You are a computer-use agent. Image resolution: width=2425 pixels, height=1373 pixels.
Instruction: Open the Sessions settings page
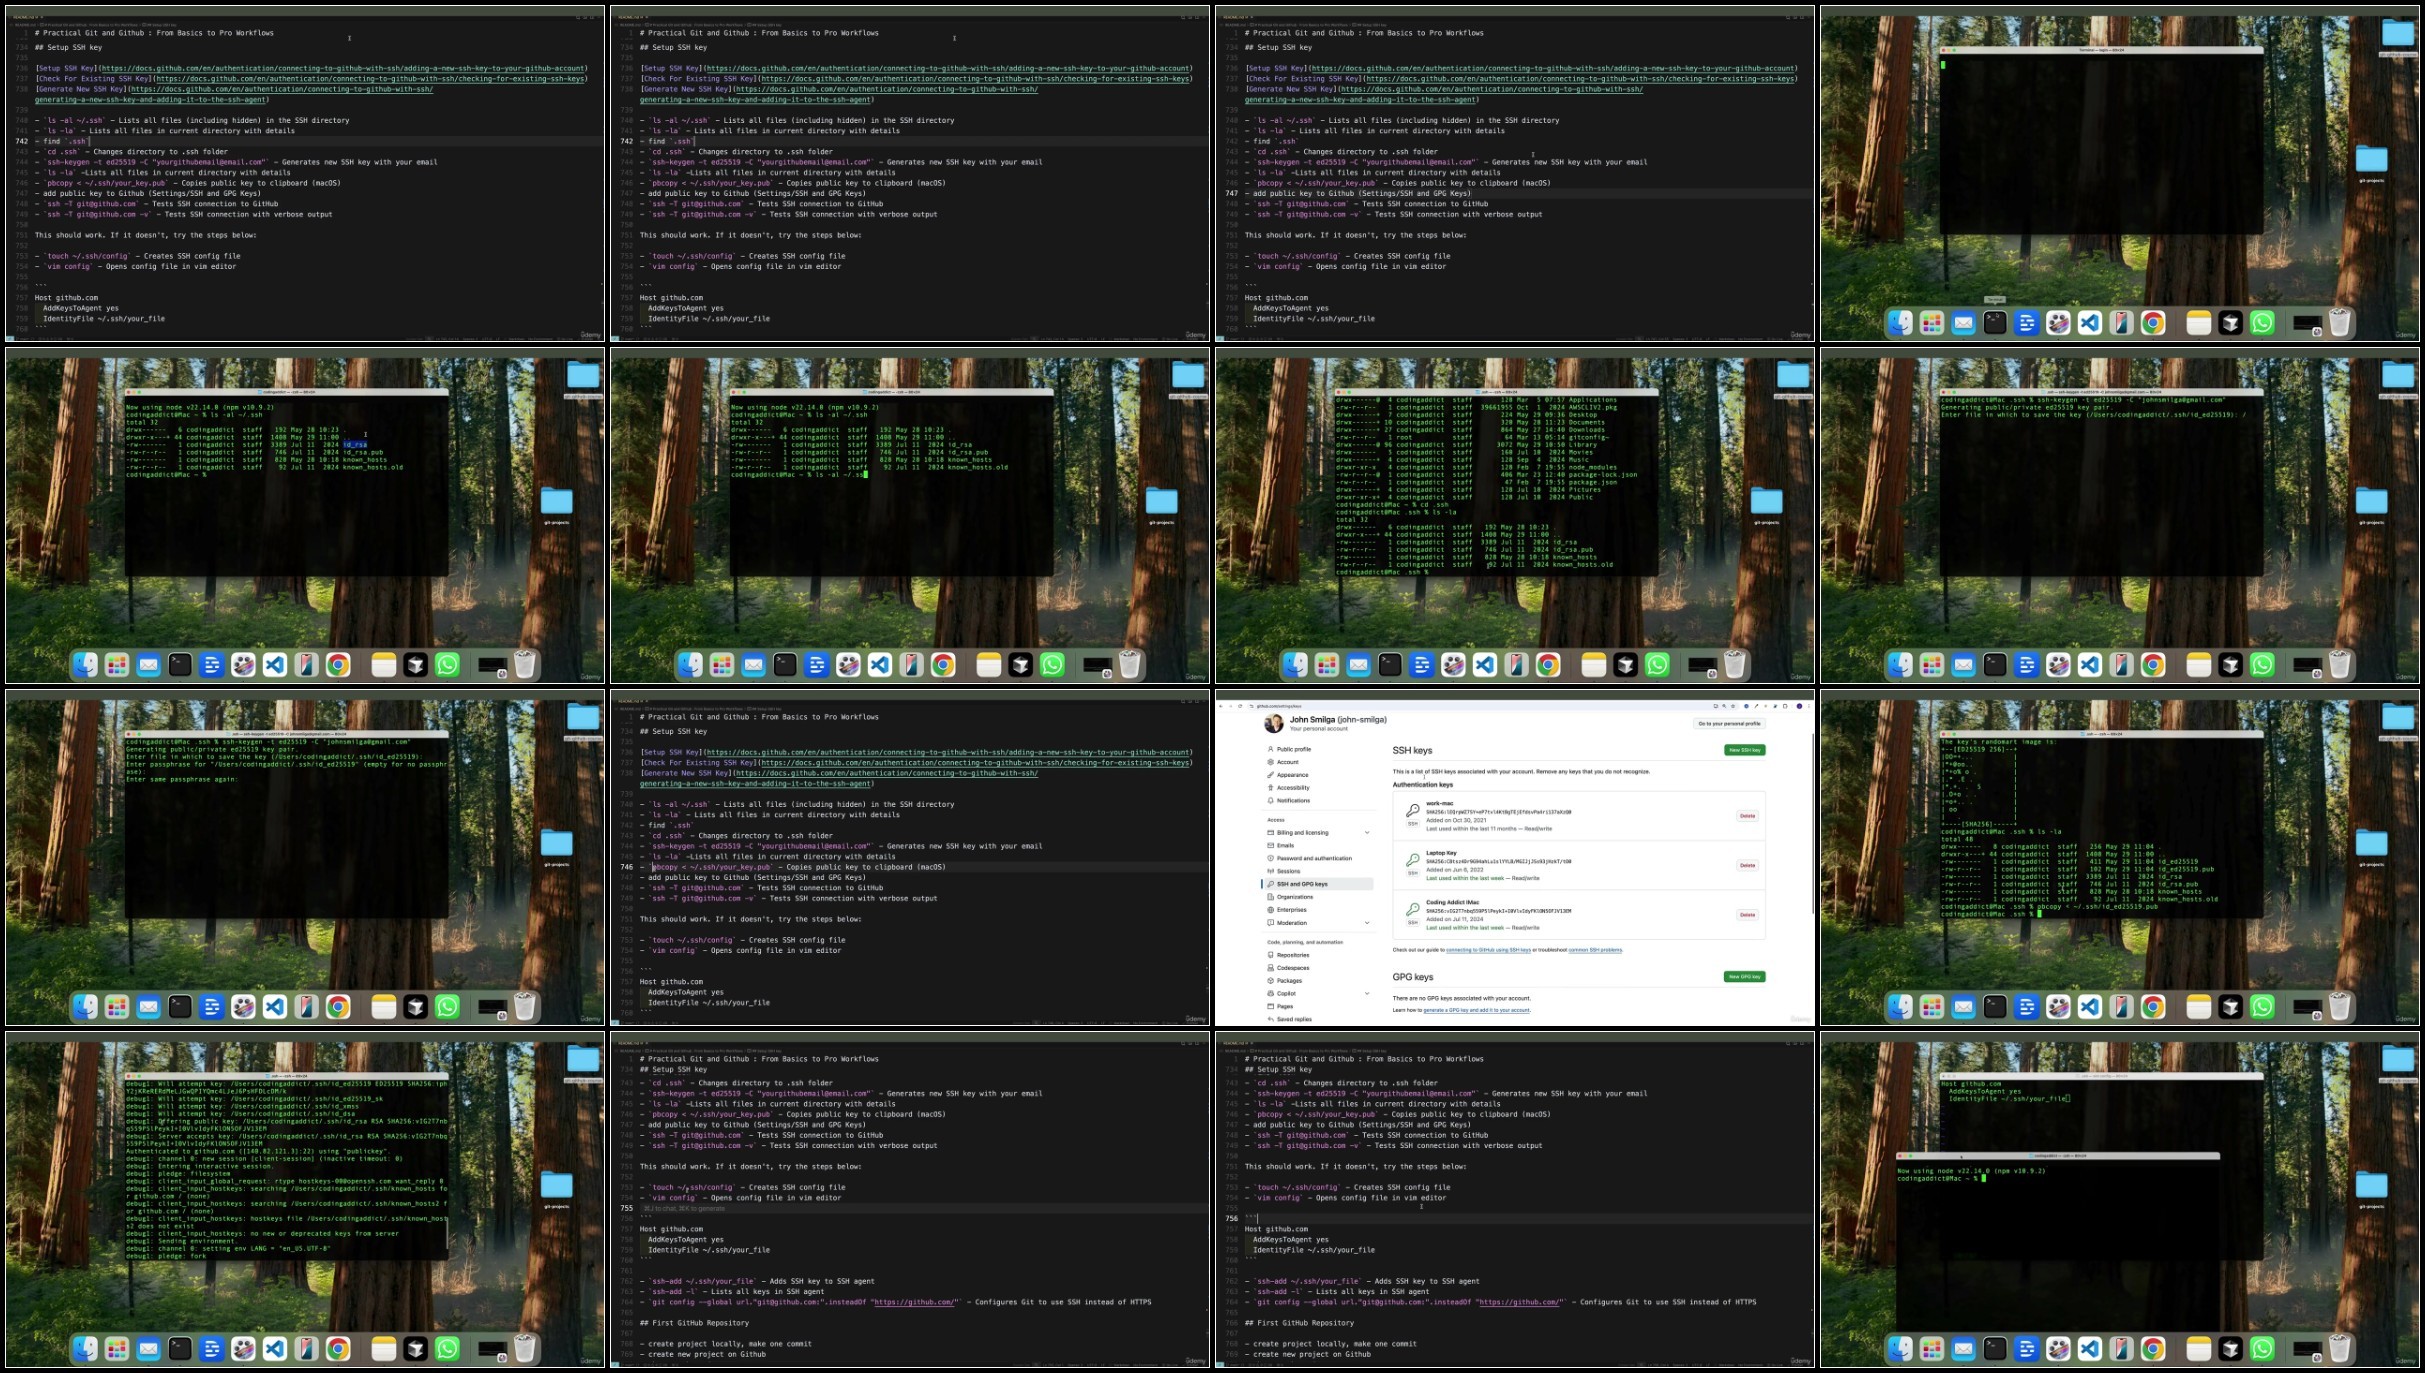click(x=1288, y=871)
